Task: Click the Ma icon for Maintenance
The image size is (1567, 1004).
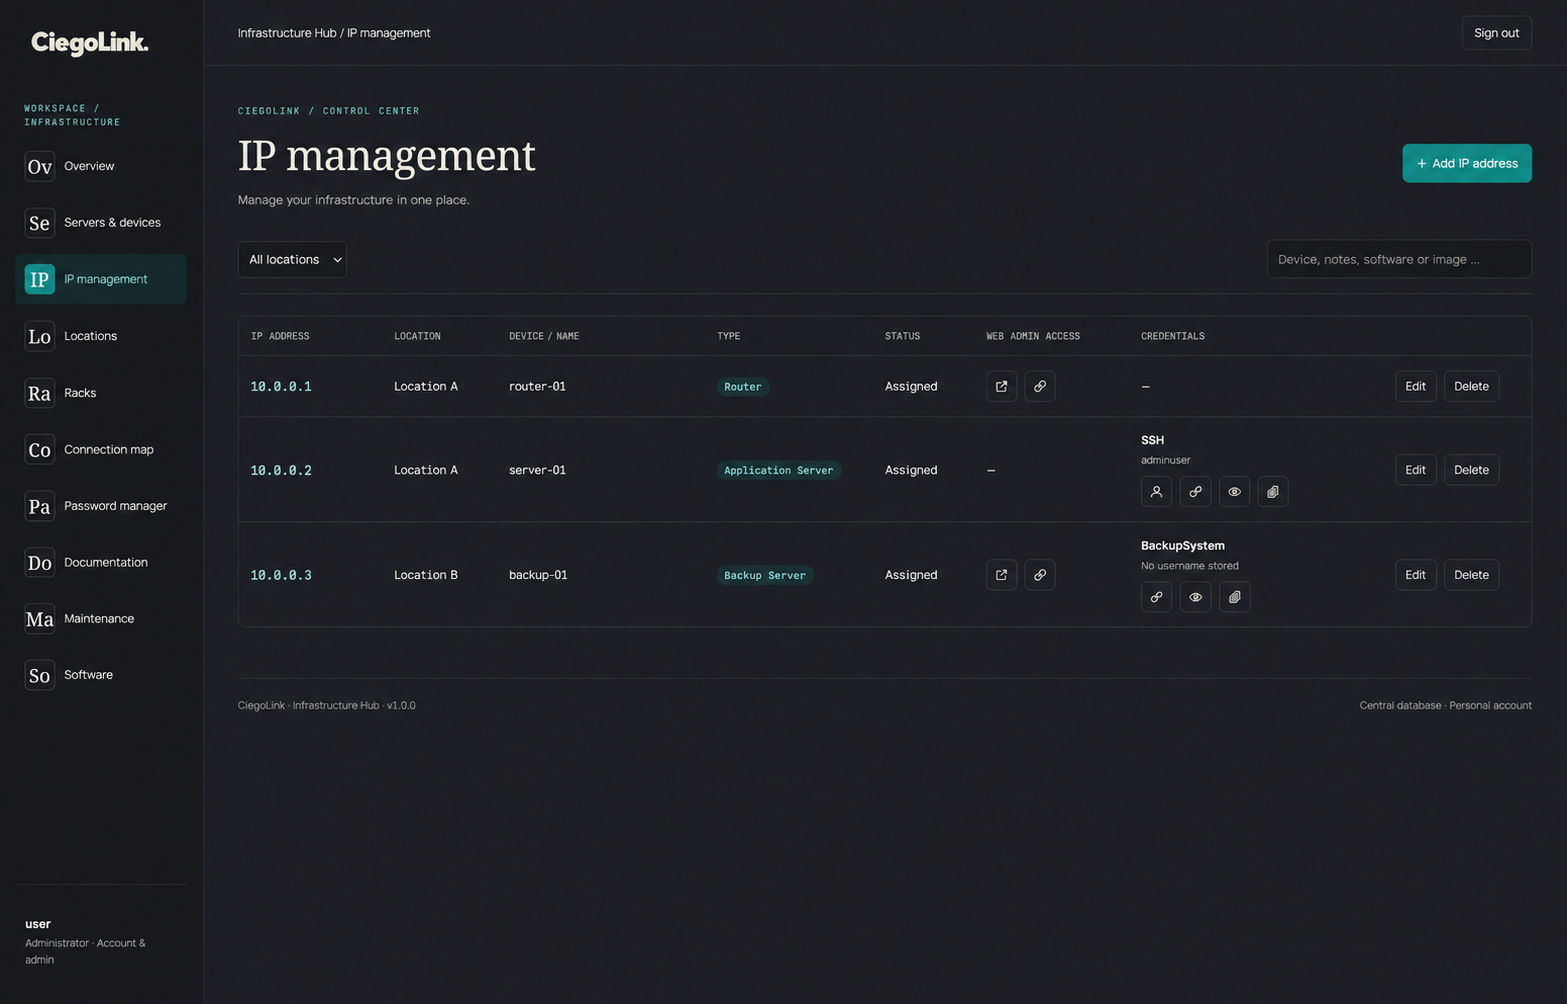Action: click(x=39, y=619)
